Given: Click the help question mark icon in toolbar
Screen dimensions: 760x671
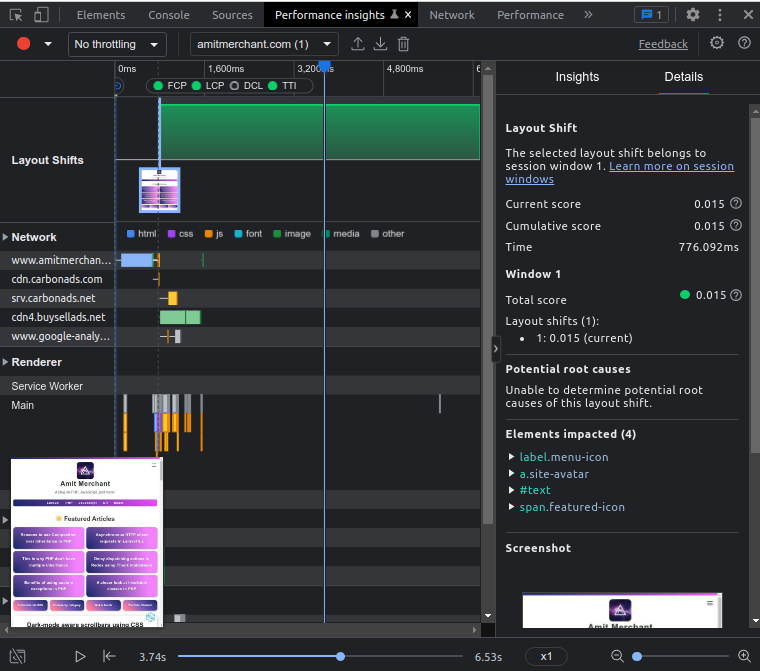Looking at the screenshot, I should point(744,43).
